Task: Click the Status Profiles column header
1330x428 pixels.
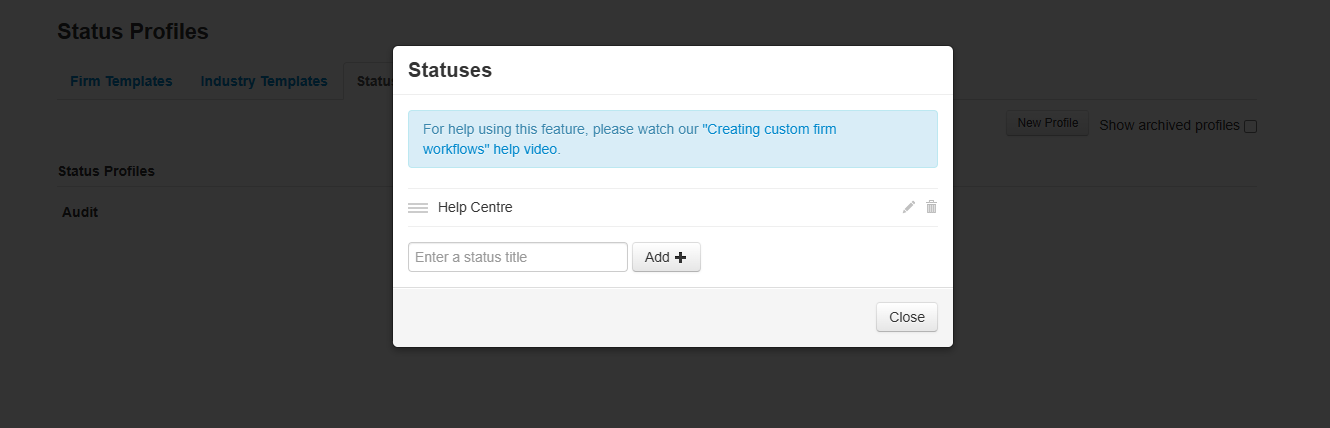Action: click(x=106, y=171)
